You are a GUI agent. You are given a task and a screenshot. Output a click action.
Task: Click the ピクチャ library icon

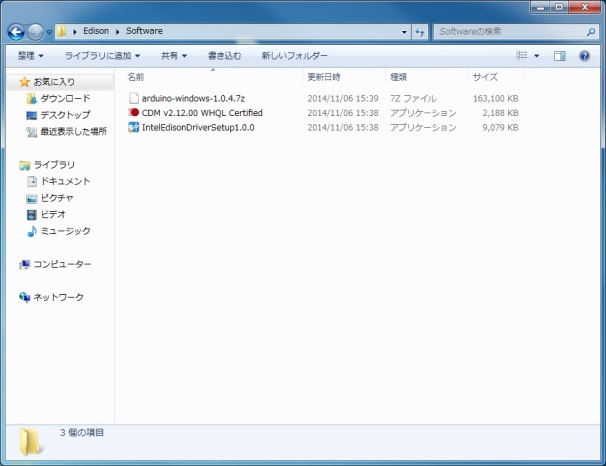[32, 199]
